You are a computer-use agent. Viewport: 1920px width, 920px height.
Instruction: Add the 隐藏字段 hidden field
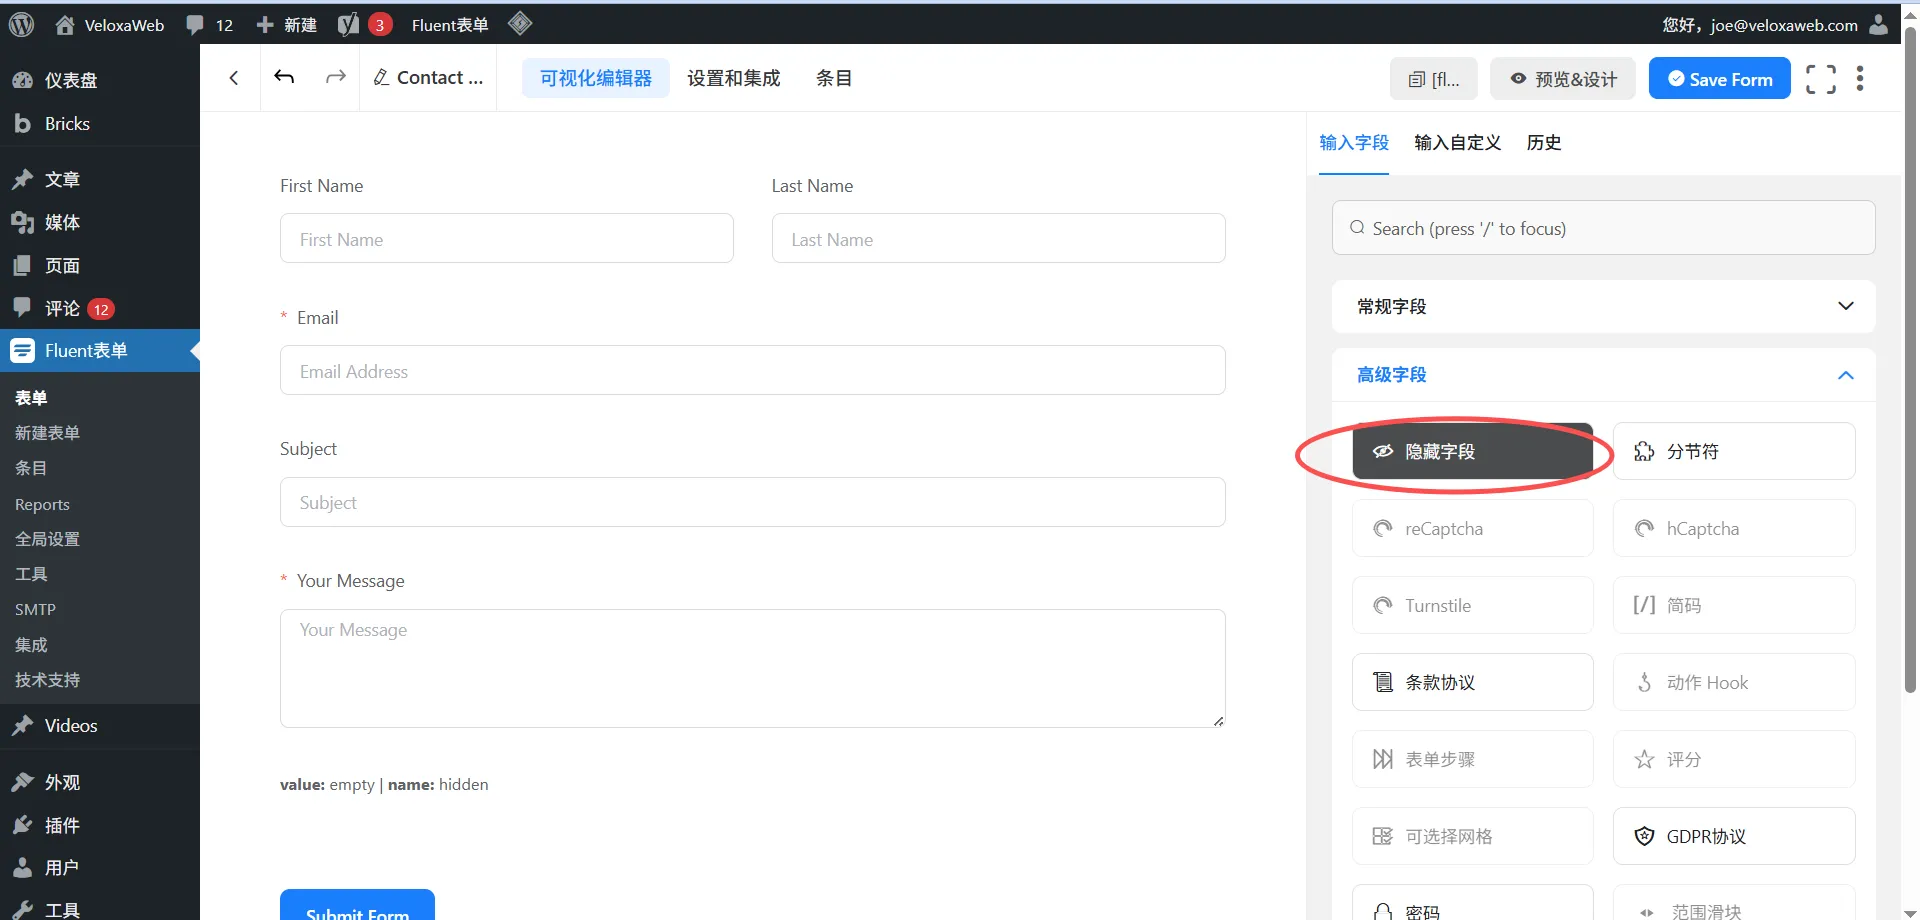pos(1472,452)
